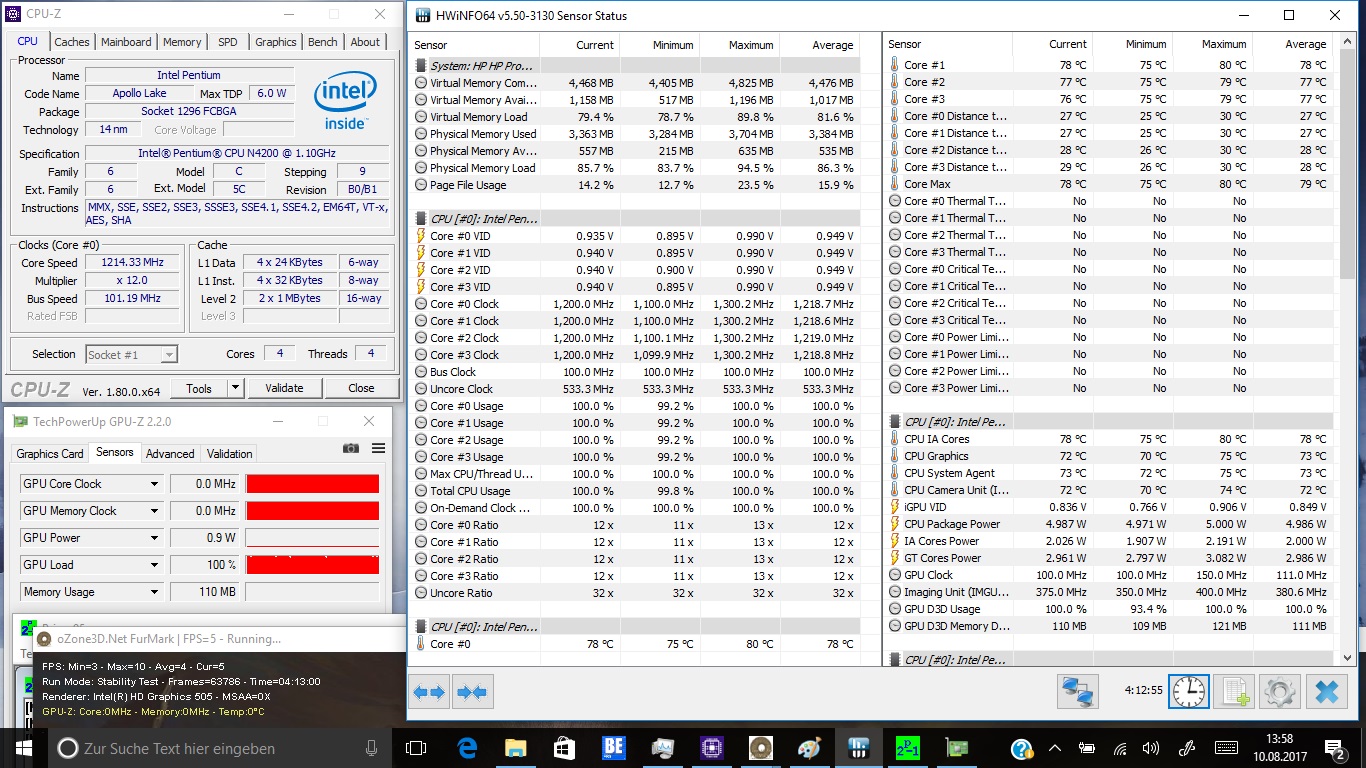Viewport: 1366px width, 768px height.
Task: Click the Windows search box
Action: (x=220, y=748)
